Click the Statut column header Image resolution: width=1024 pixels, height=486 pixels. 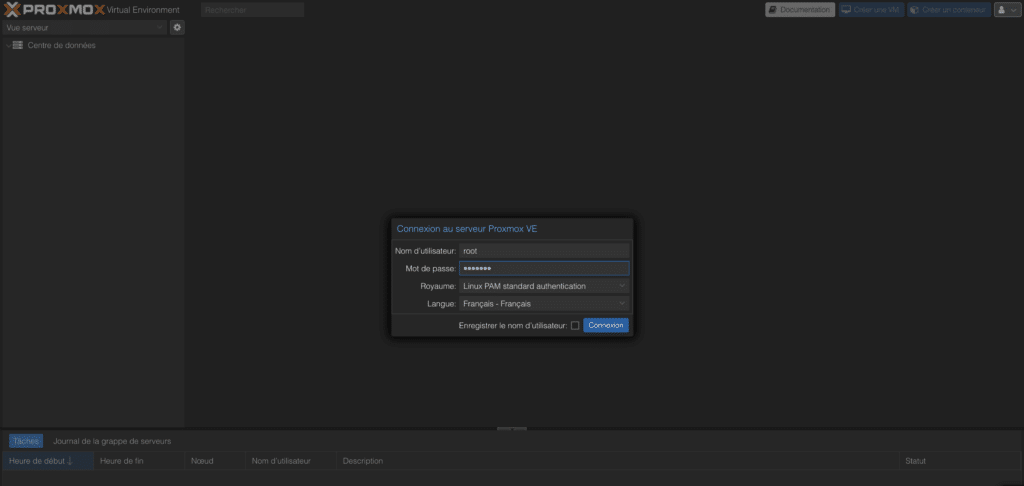point(960,461)
